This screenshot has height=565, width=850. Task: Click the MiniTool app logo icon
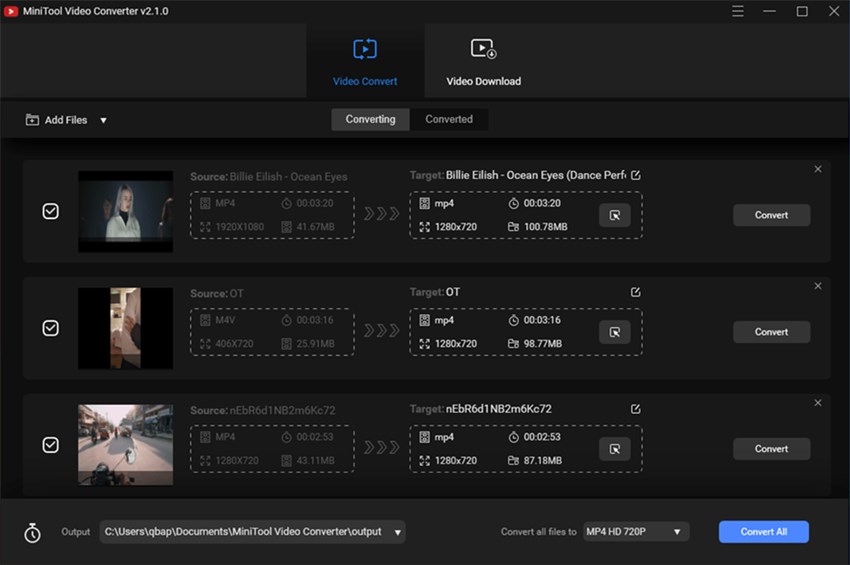coord(11,11)
